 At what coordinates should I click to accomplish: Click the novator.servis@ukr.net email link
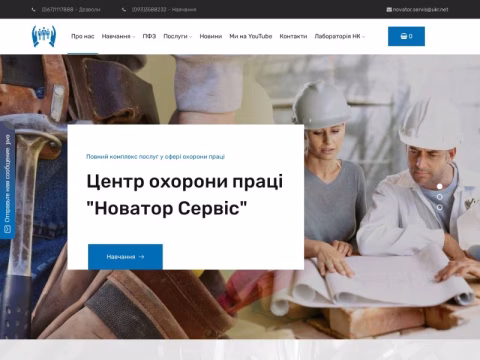click(420, 10)
